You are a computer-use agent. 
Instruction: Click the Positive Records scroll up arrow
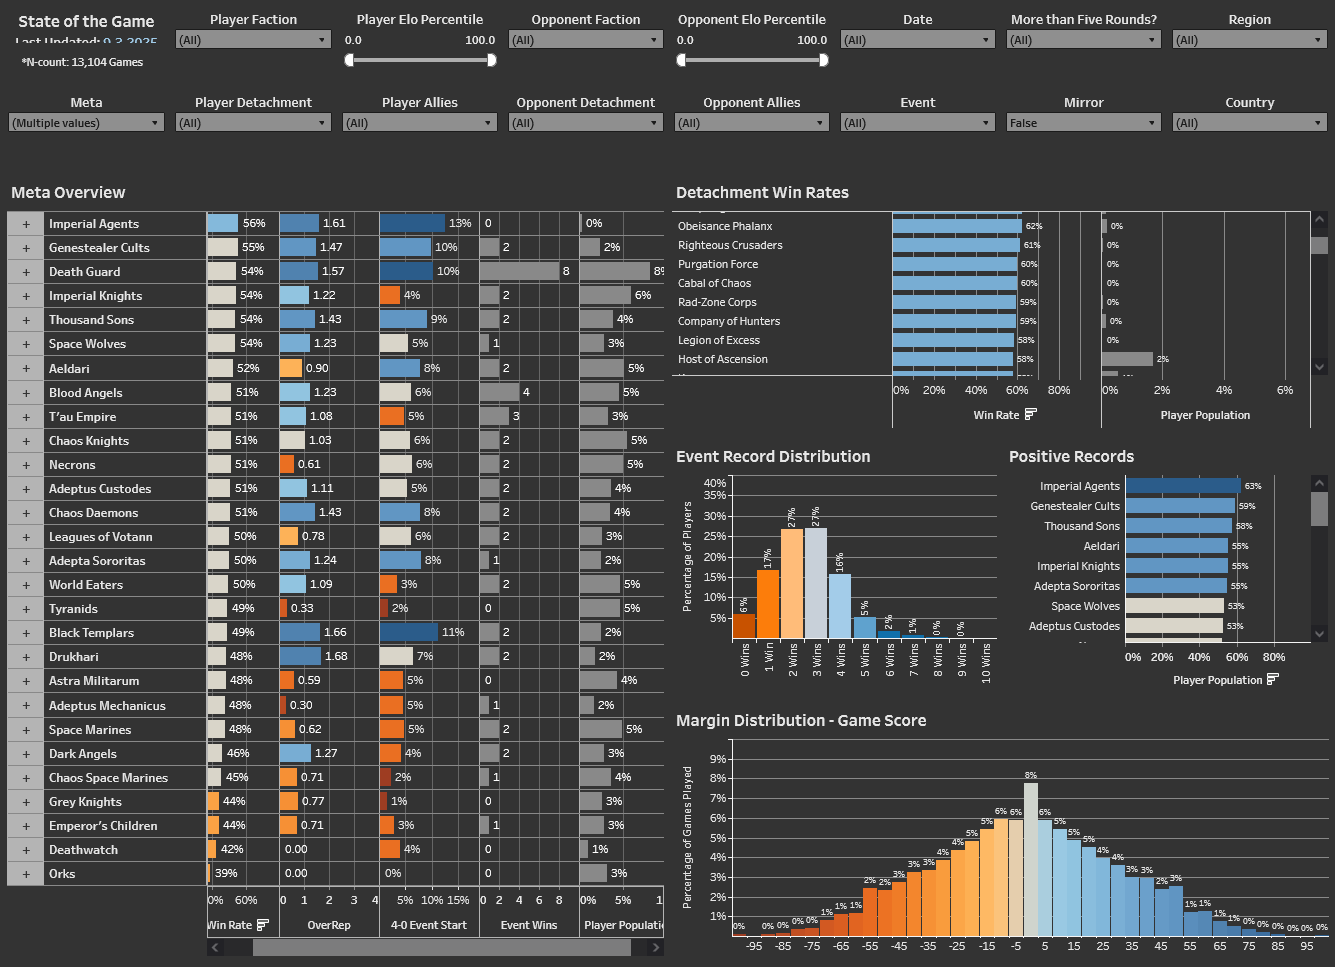click(x=1319, y=483)
